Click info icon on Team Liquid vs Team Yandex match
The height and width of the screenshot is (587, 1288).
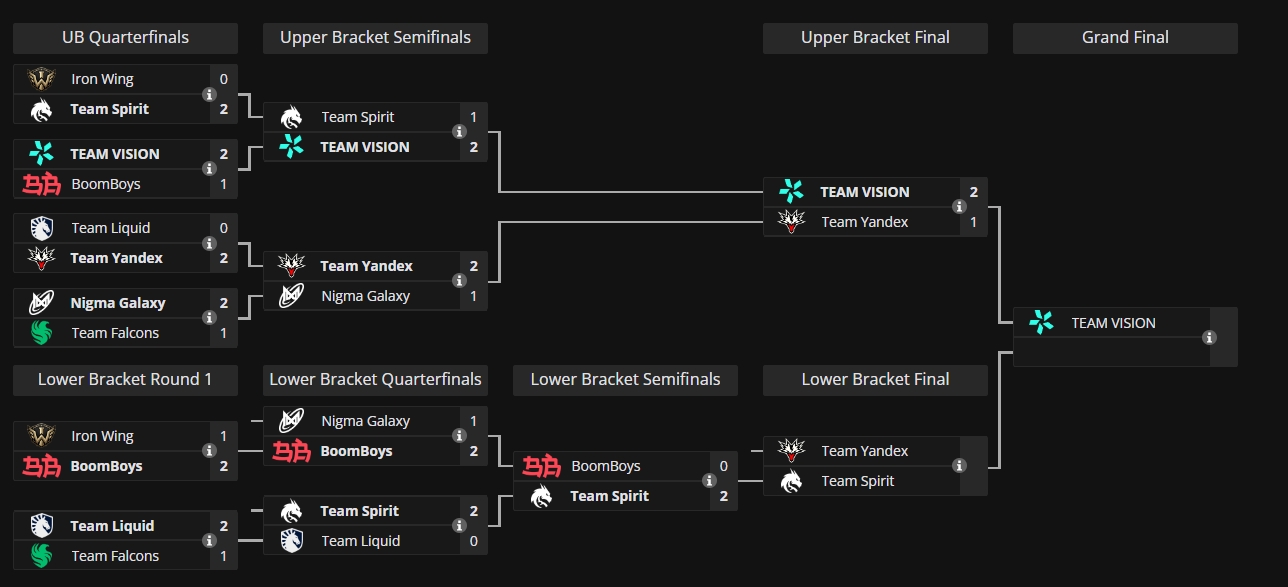(209, 243)
